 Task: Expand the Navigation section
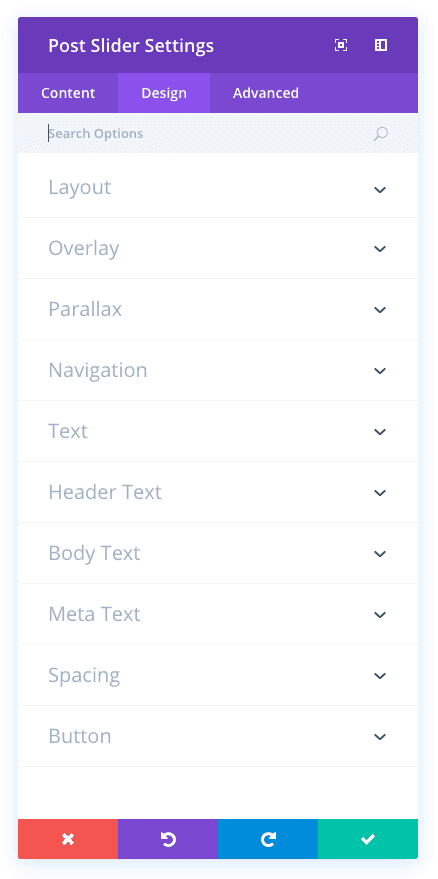coord(218,371)
